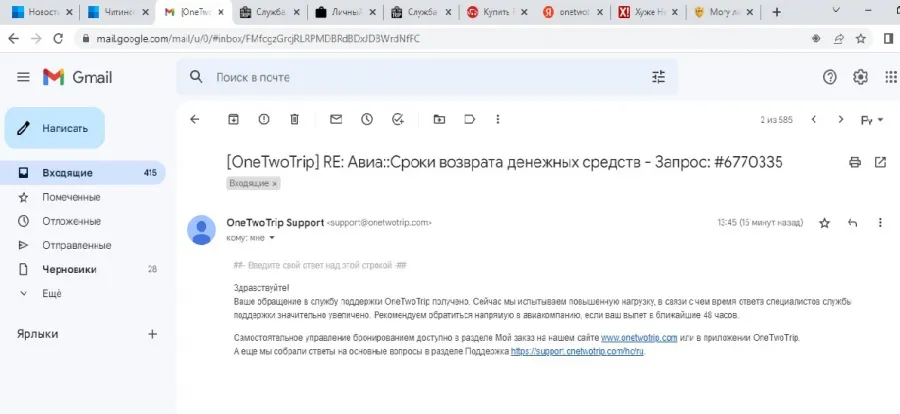
Task: Open a new browser tab
Action: (777, 12)
